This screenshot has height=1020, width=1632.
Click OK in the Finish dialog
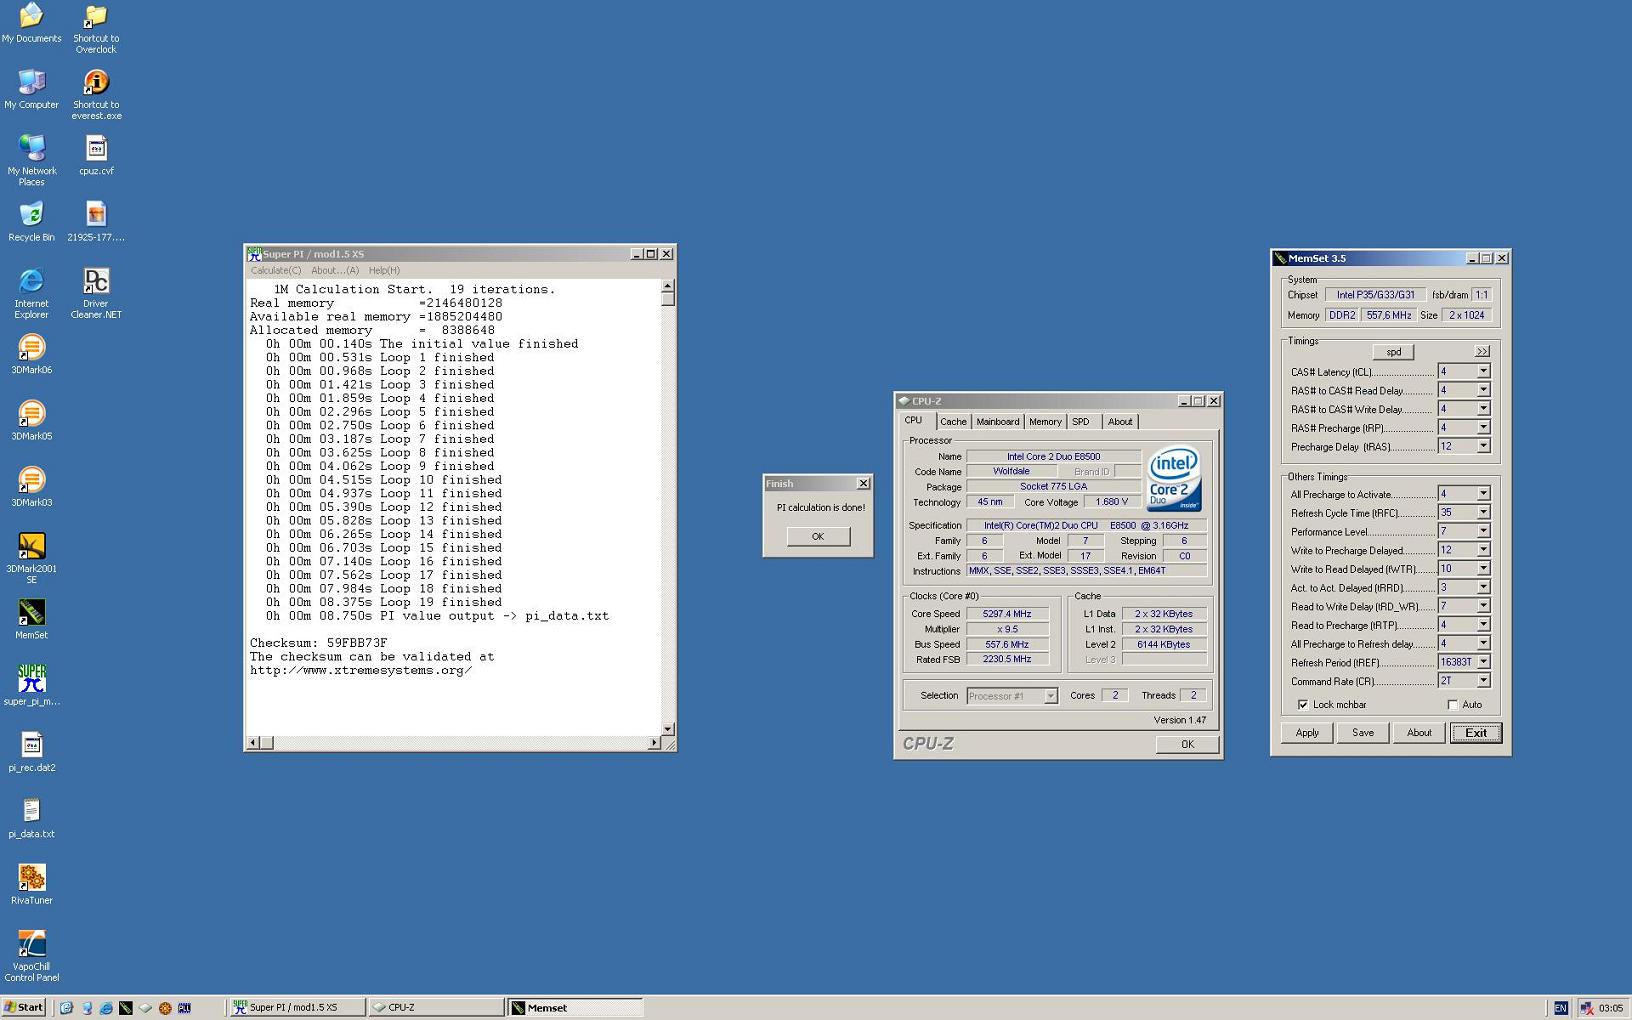[x=818, y=537]
